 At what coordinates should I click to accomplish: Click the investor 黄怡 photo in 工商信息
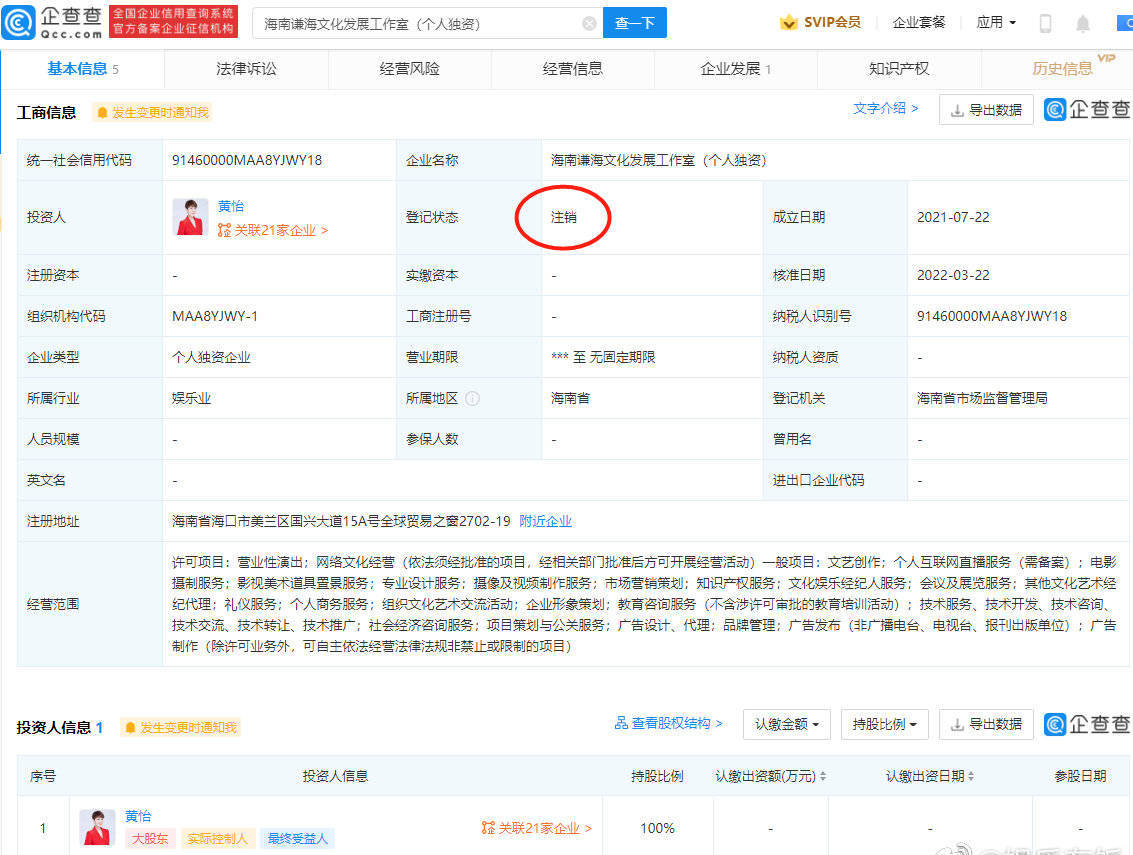pos(191,218)
